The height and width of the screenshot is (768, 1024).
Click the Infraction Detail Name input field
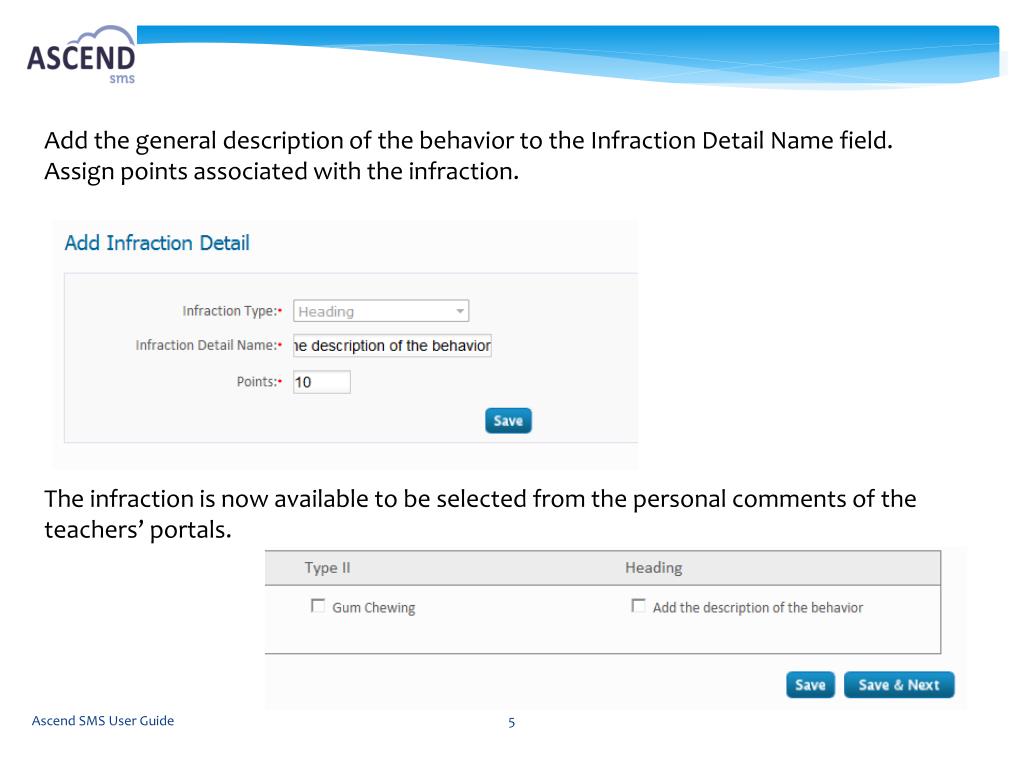(392, 345)
